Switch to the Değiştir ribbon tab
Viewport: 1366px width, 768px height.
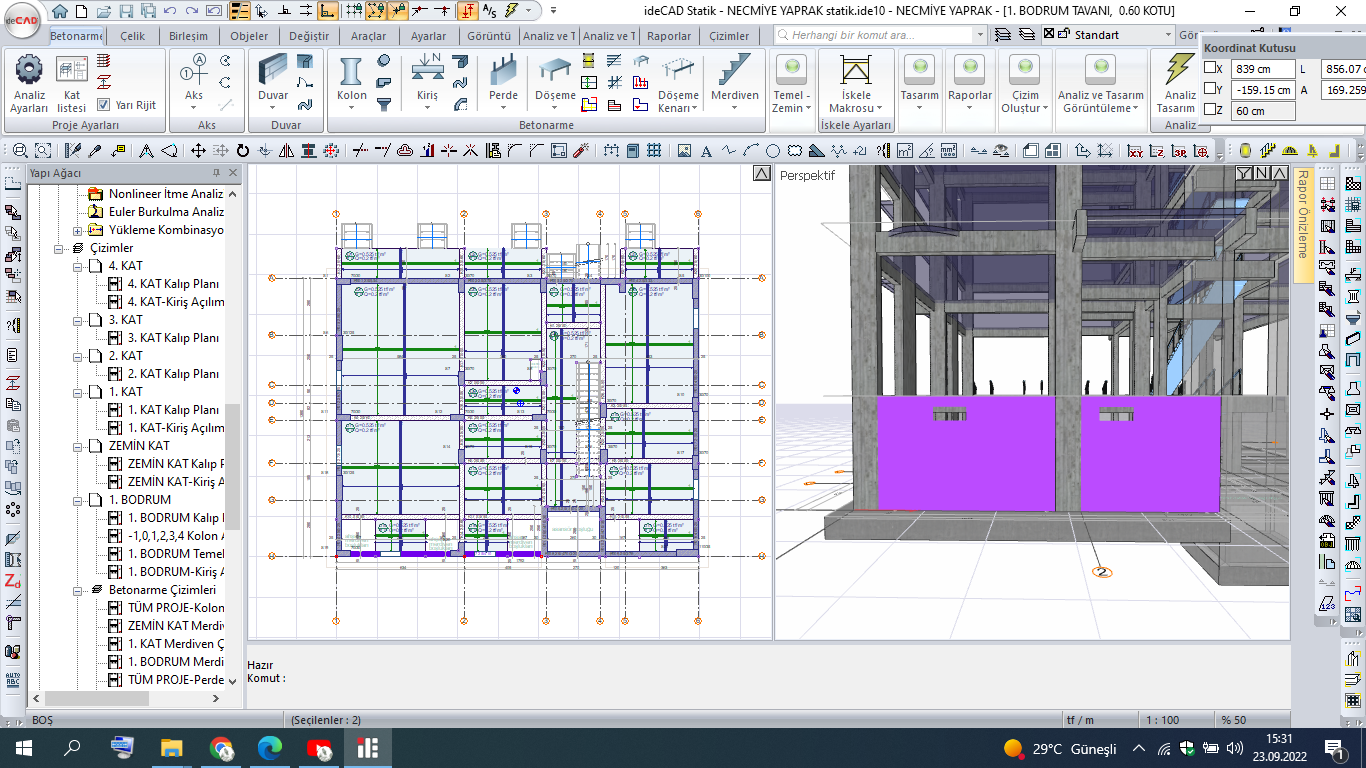point(309,35)
